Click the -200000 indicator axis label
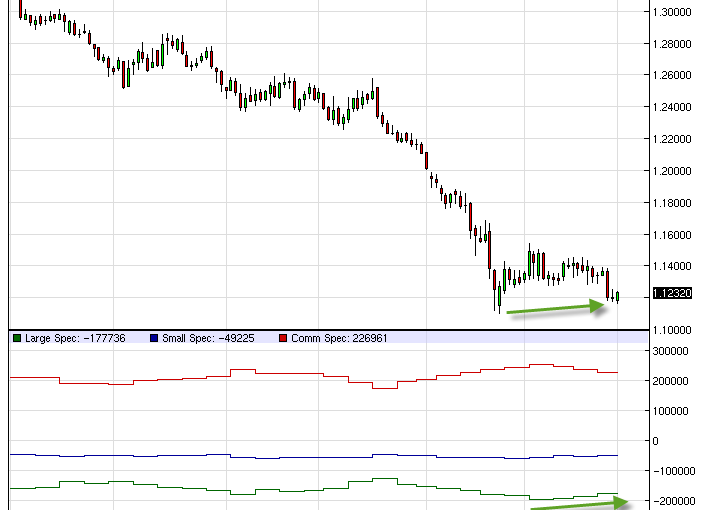Viewport: 708px width, 510px height. click(x=674, y=501)
